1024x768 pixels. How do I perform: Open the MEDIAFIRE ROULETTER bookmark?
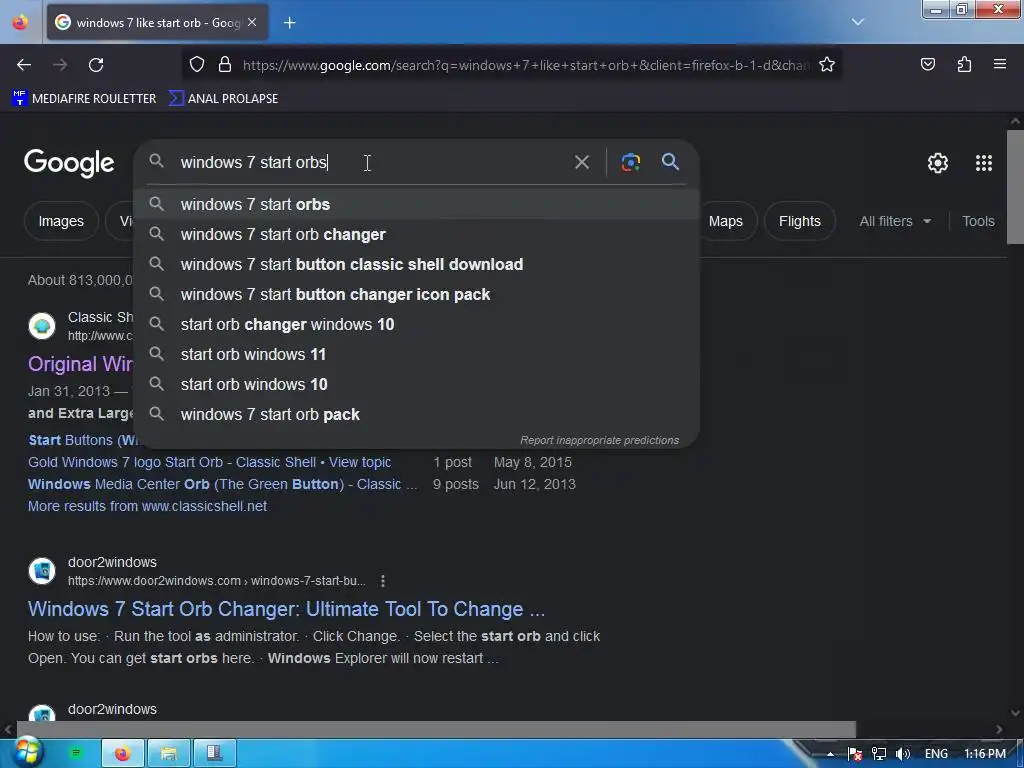(84, 99)
